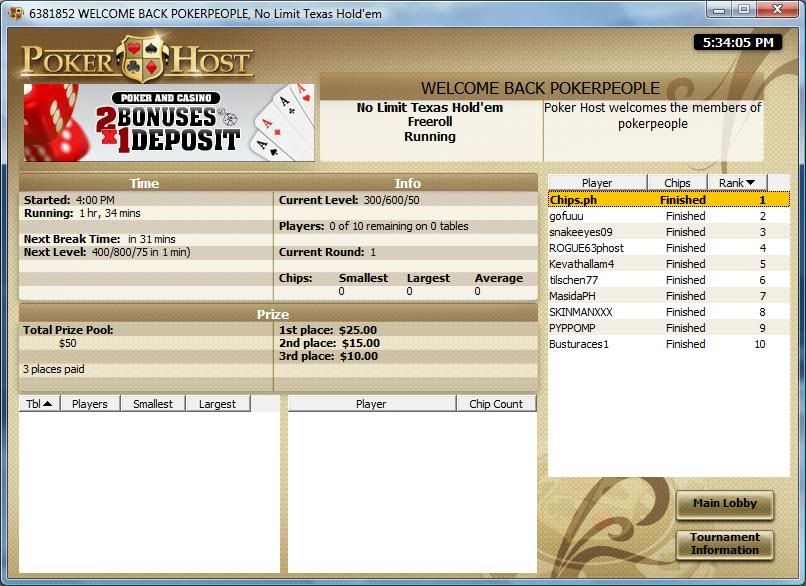The width and height of the screenshot is (806, 586).
Task: Select player Kevathallam4 in standings
Action: 669,264
